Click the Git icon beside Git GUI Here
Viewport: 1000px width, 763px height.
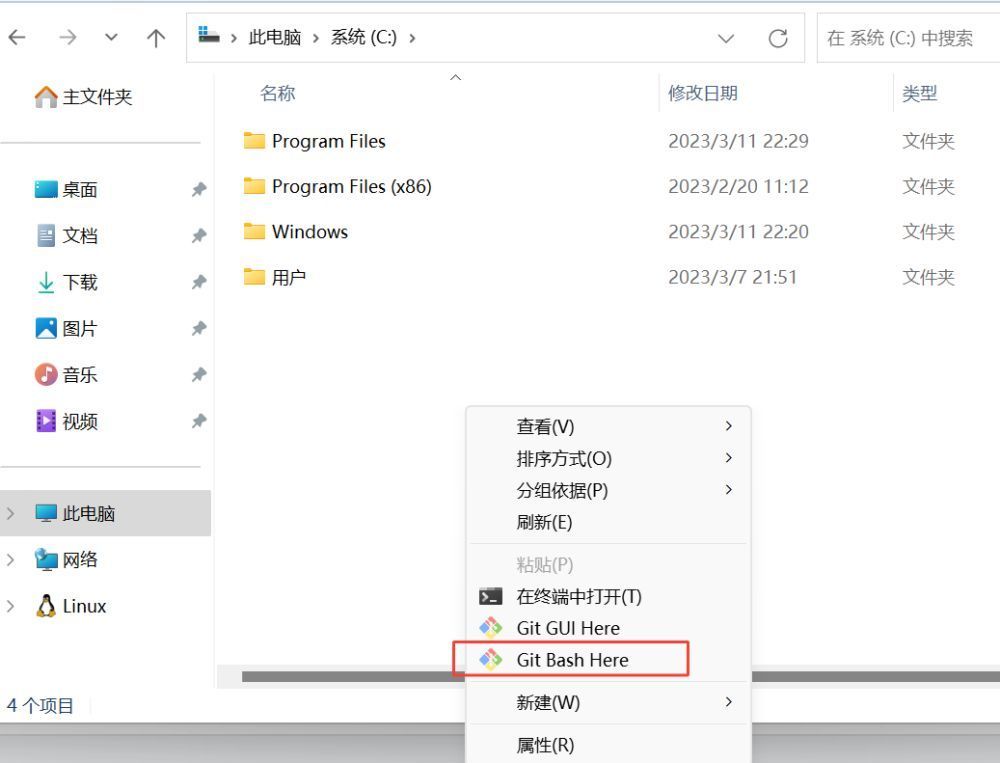pos(490,628)
